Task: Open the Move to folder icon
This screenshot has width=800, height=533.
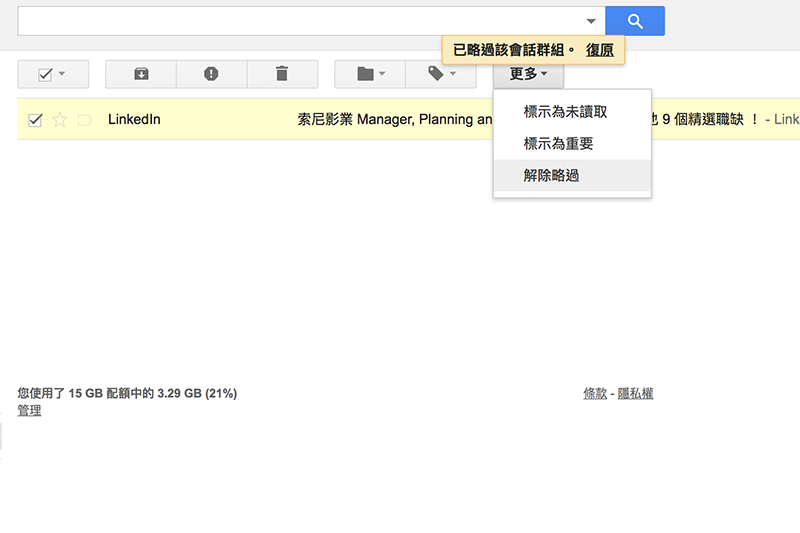Action: 369,74
